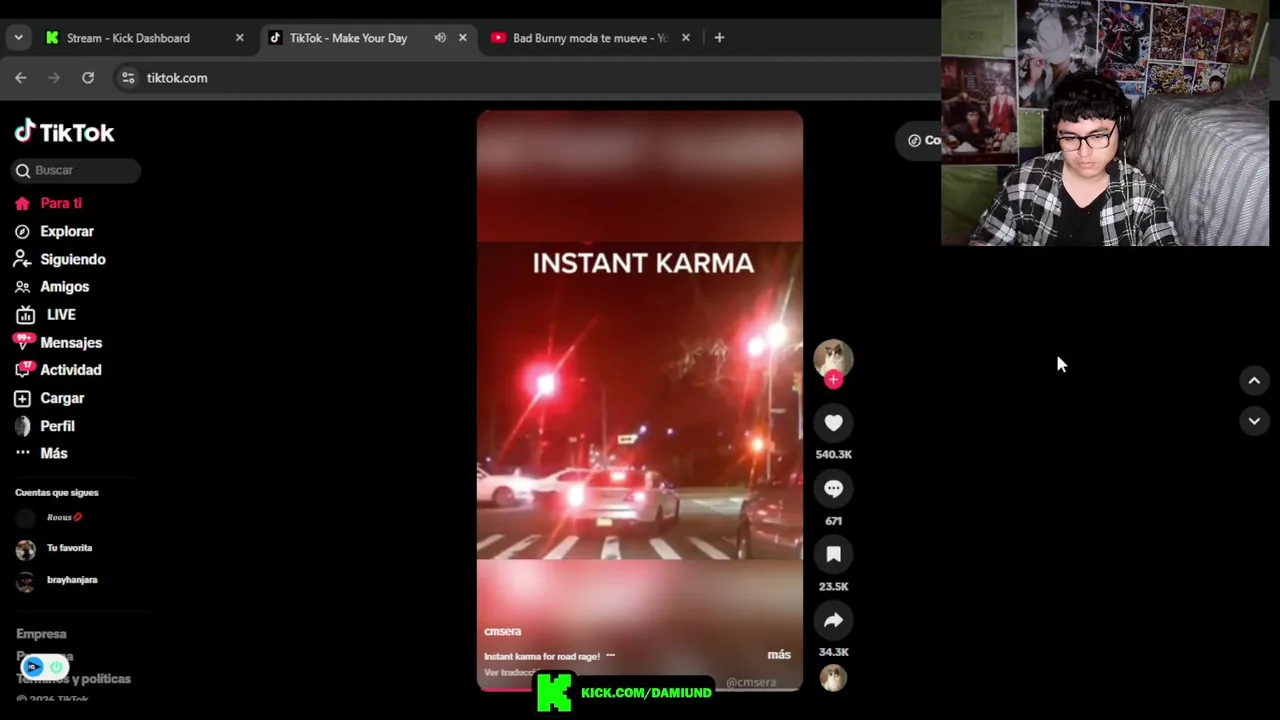This screenshot has width=1280, height=720.
Task: Open cmsera's profile avatar beside the video
Action: pos(833,358)
